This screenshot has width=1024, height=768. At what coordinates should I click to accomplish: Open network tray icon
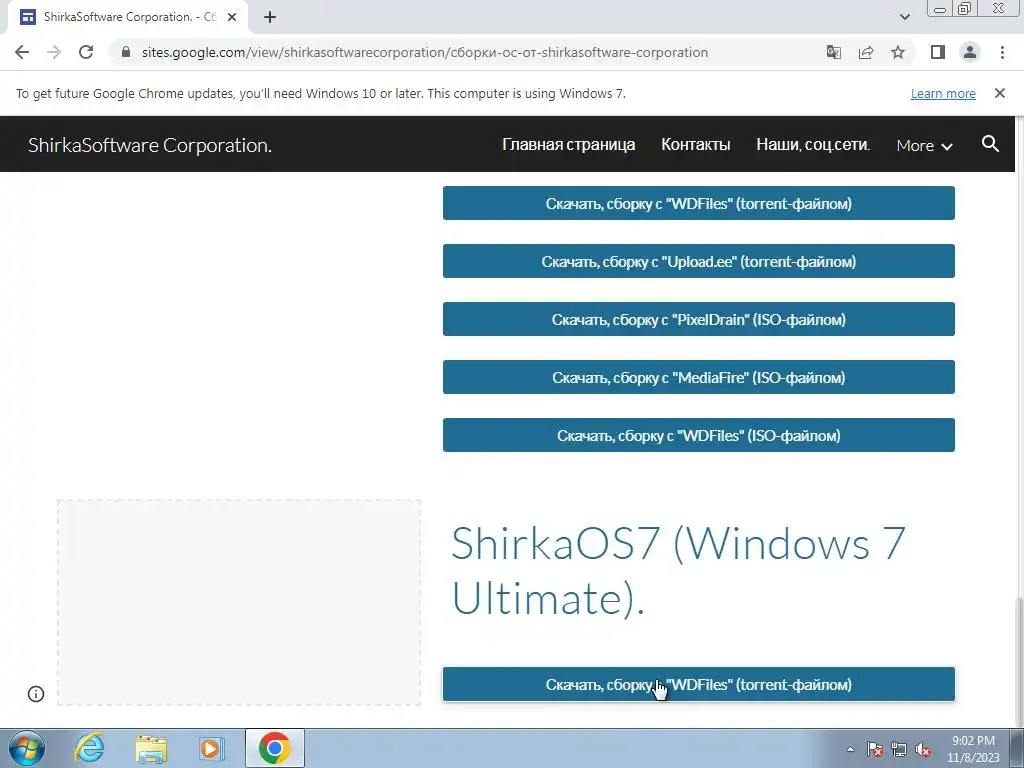[899, 749]
